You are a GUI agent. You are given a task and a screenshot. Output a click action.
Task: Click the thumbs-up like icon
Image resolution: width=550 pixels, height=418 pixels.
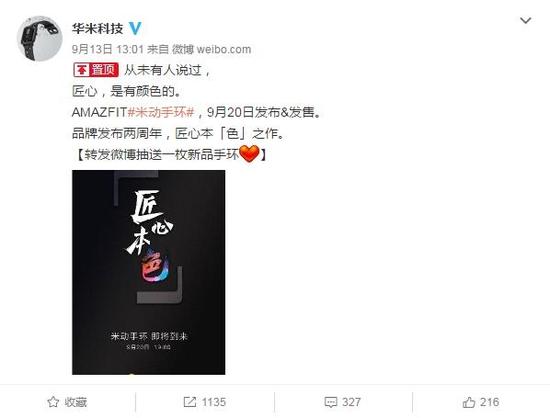(469, 402)
